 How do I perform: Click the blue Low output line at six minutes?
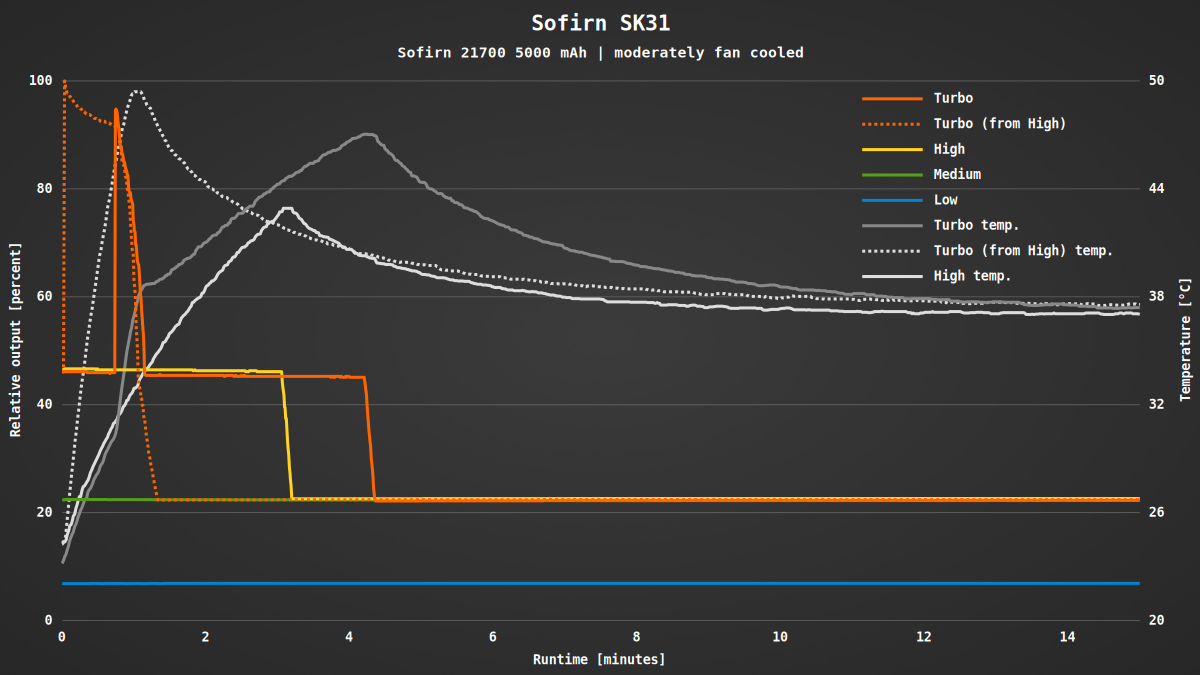(x=493, y=583)
